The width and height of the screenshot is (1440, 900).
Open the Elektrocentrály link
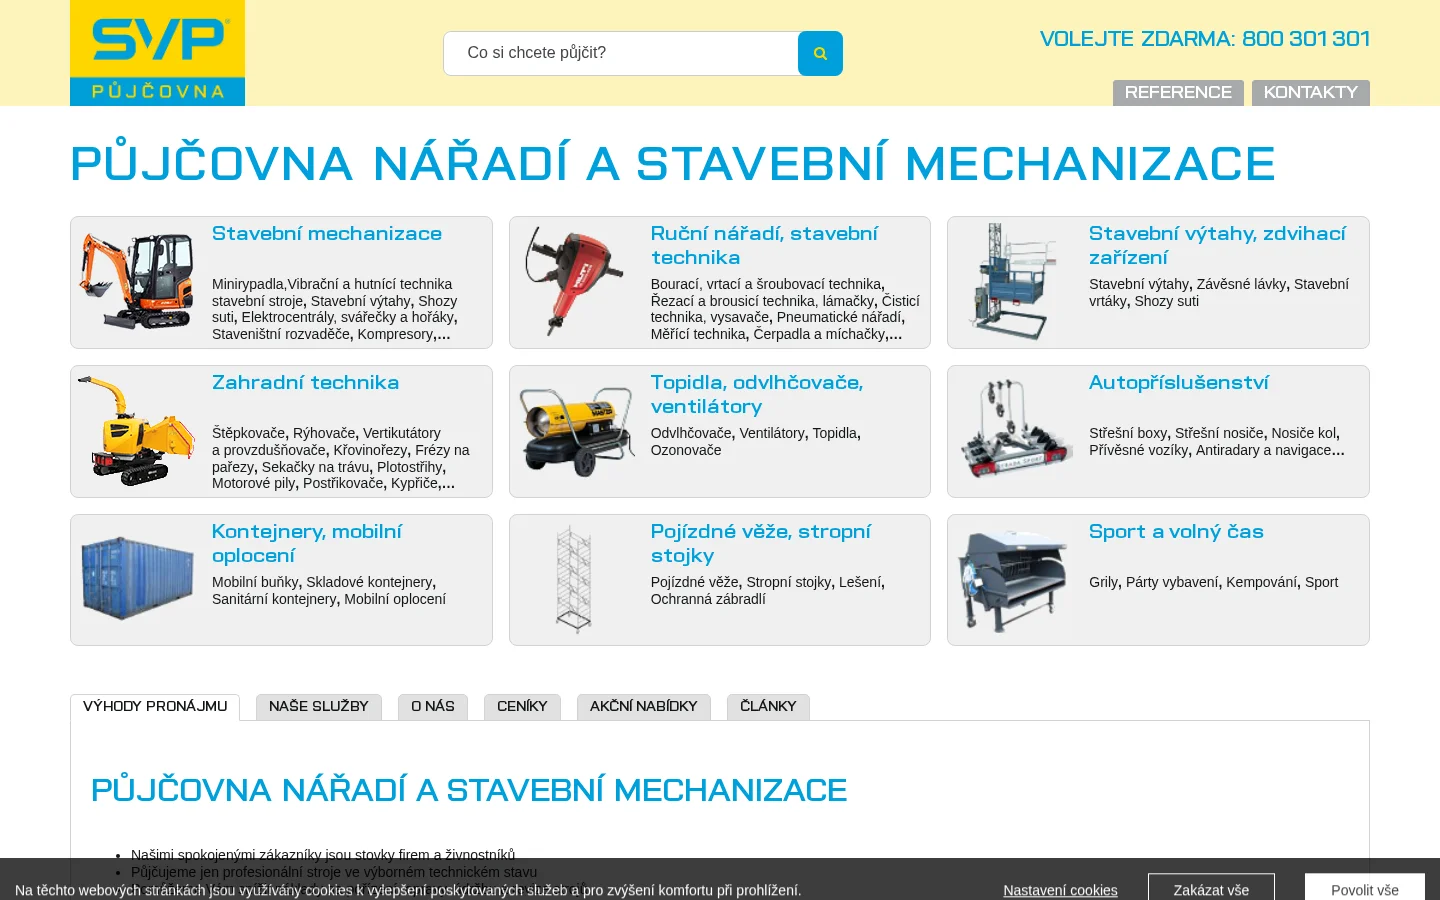(x=287, y=317)
